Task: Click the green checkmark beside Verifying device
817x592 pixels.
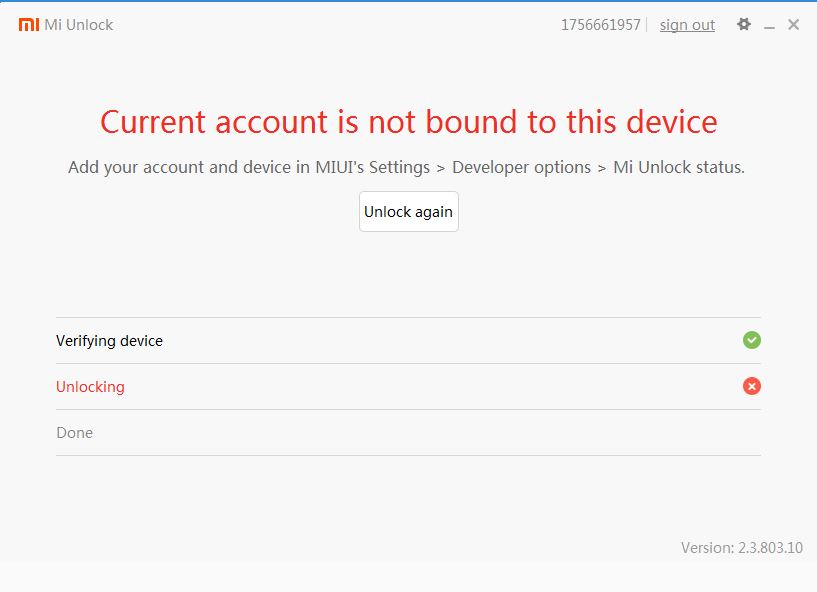Action: point(752,340)
